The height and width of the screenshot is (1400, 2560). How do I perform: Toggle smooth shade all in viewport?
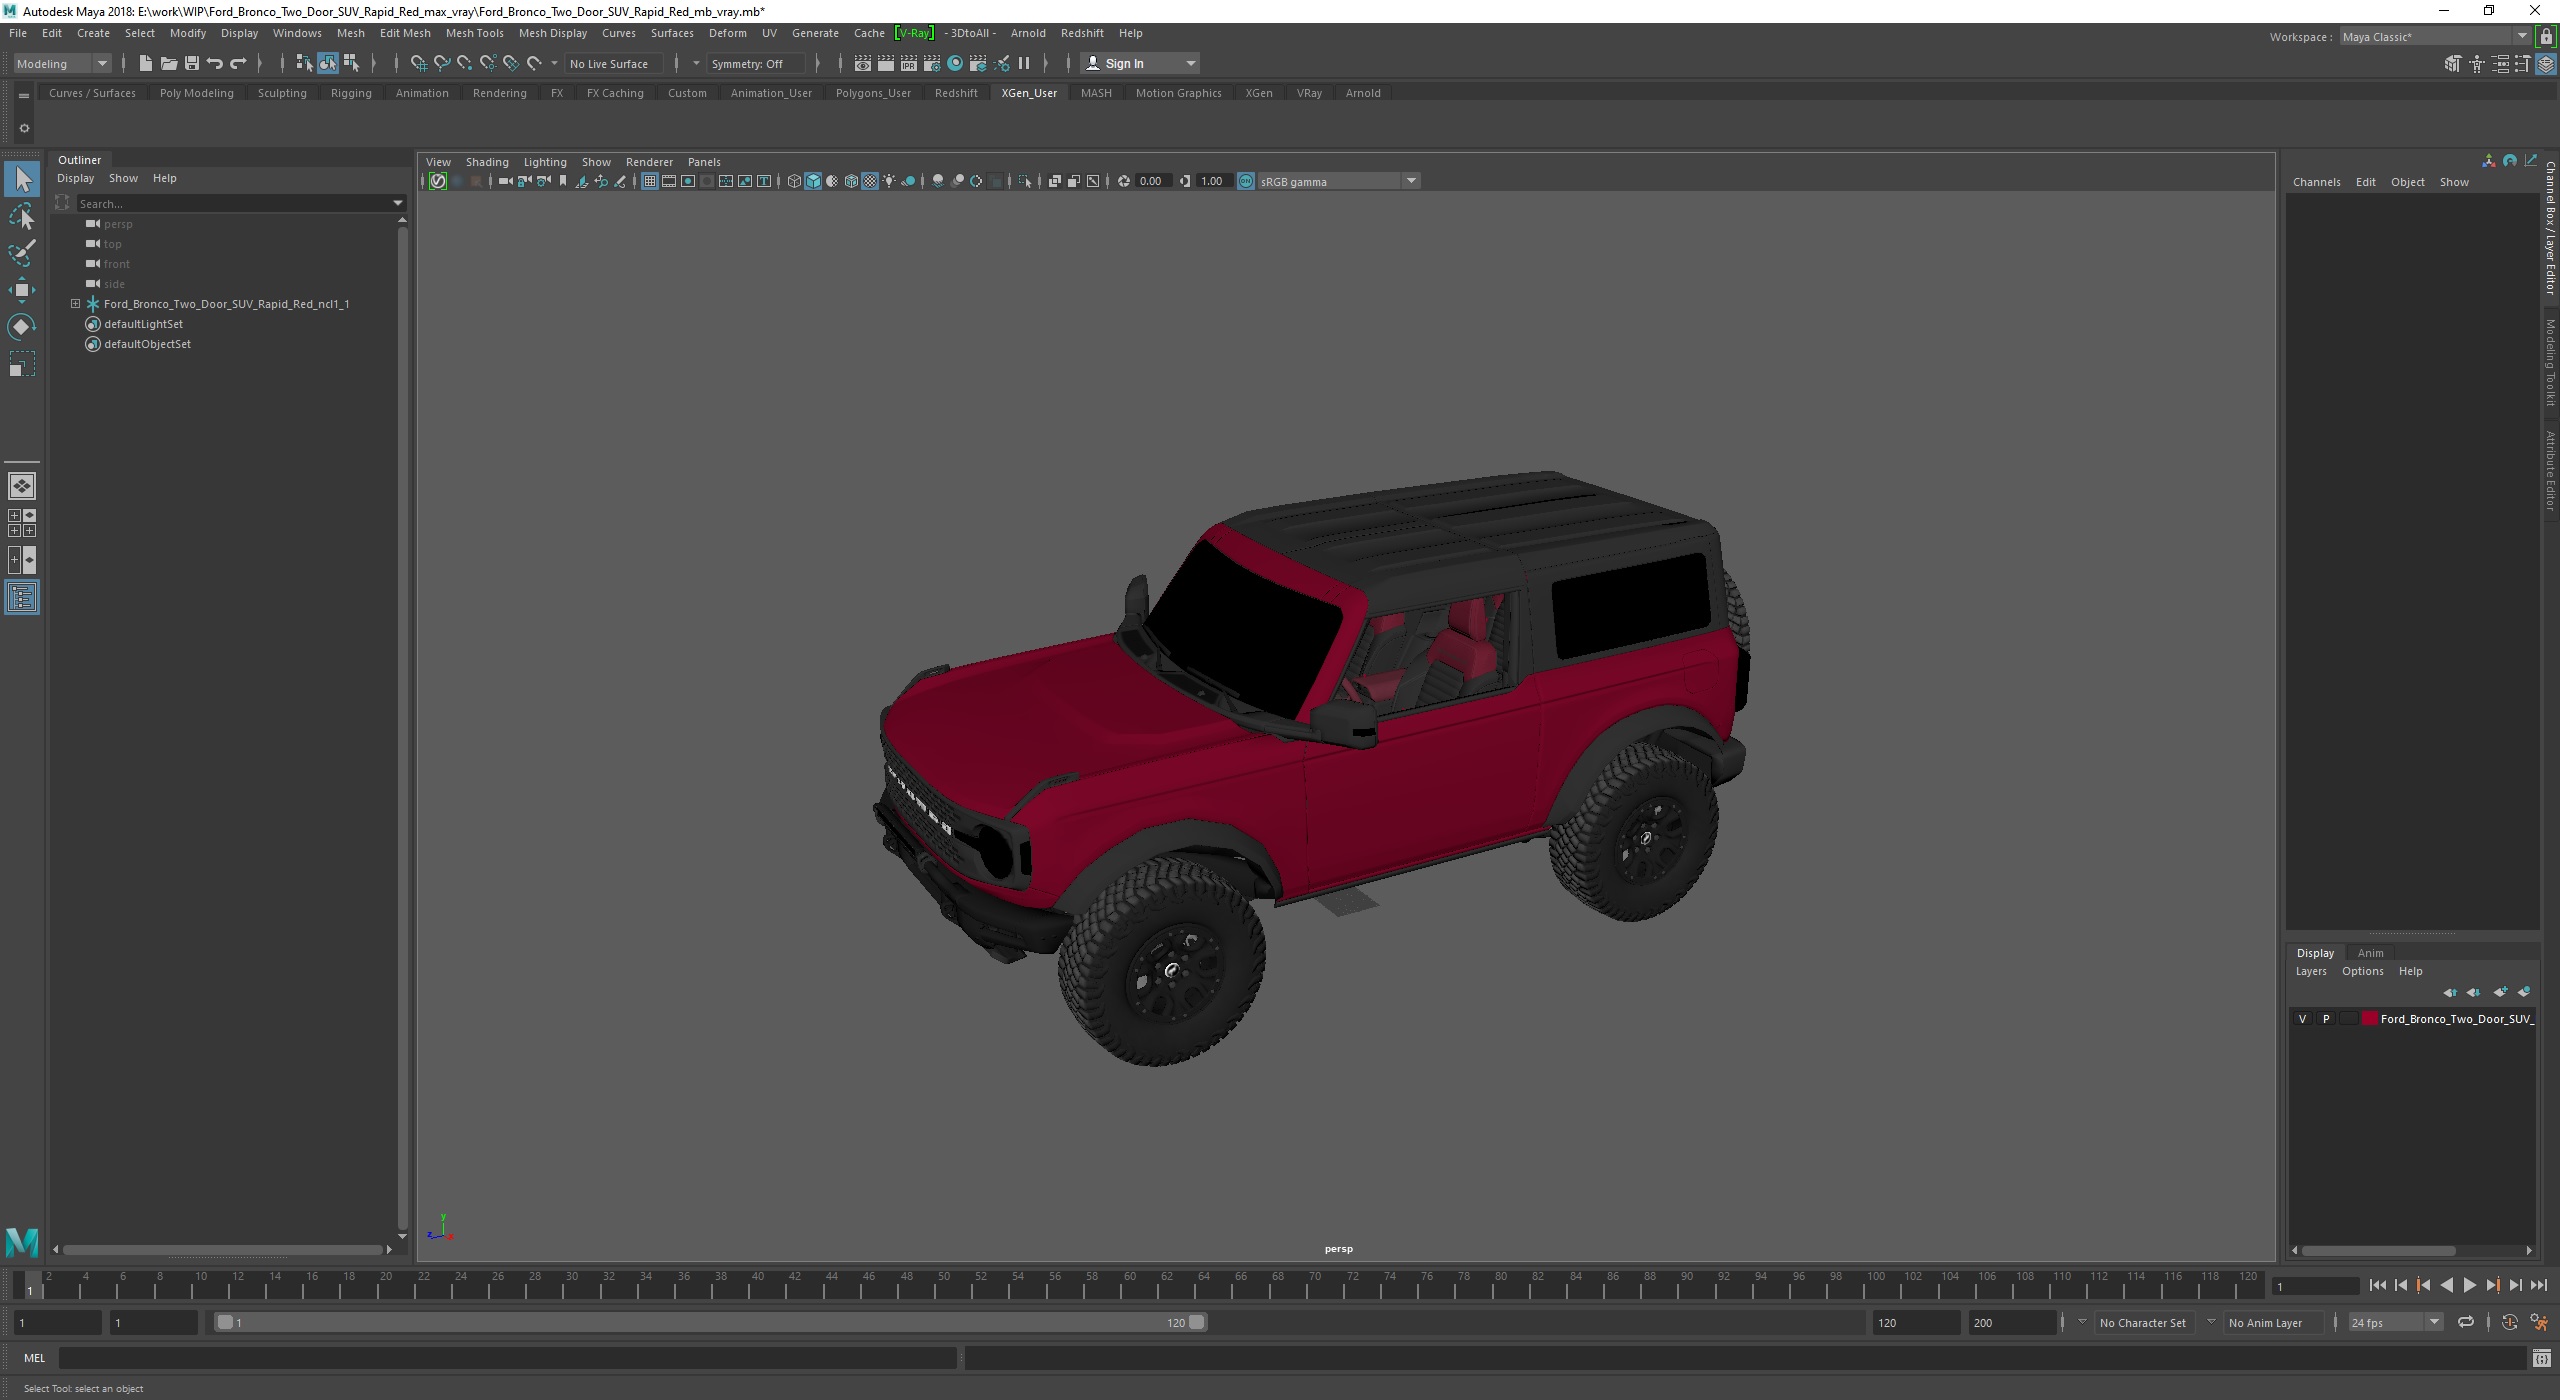813,181
